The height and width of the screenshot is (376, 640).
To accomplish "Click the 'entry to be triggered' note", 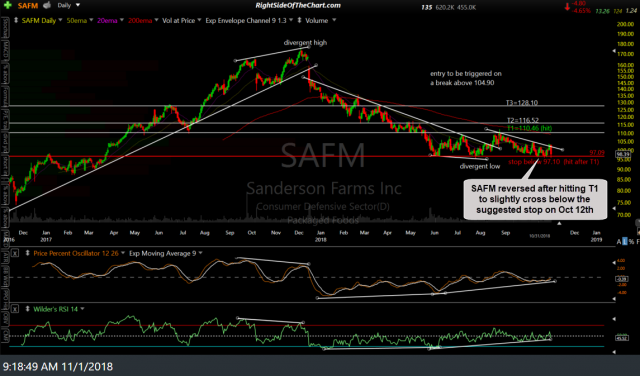I will [466, 78].
